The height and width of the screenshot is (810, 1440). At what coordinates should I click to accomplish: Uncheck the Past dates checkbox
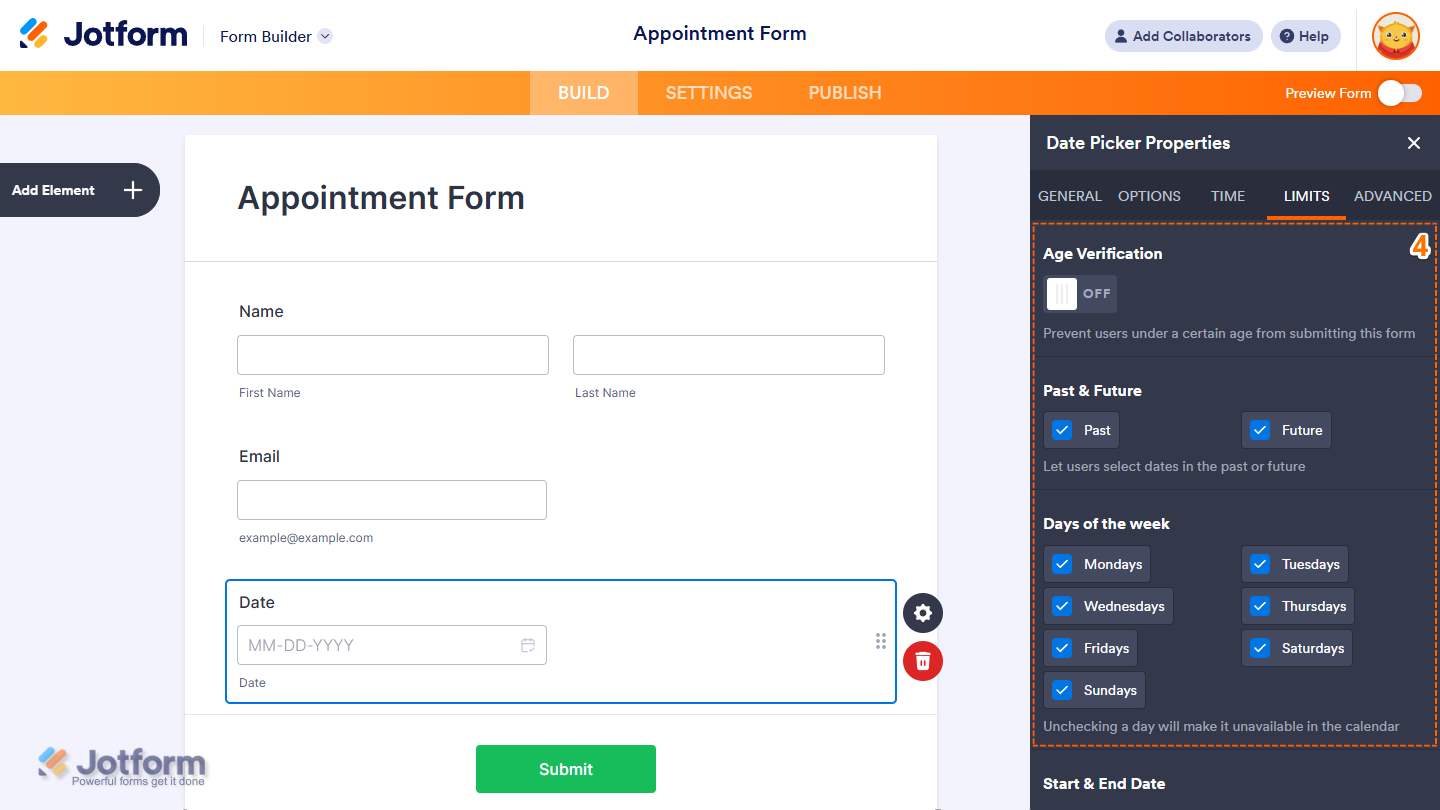(x=1062, y=429)
